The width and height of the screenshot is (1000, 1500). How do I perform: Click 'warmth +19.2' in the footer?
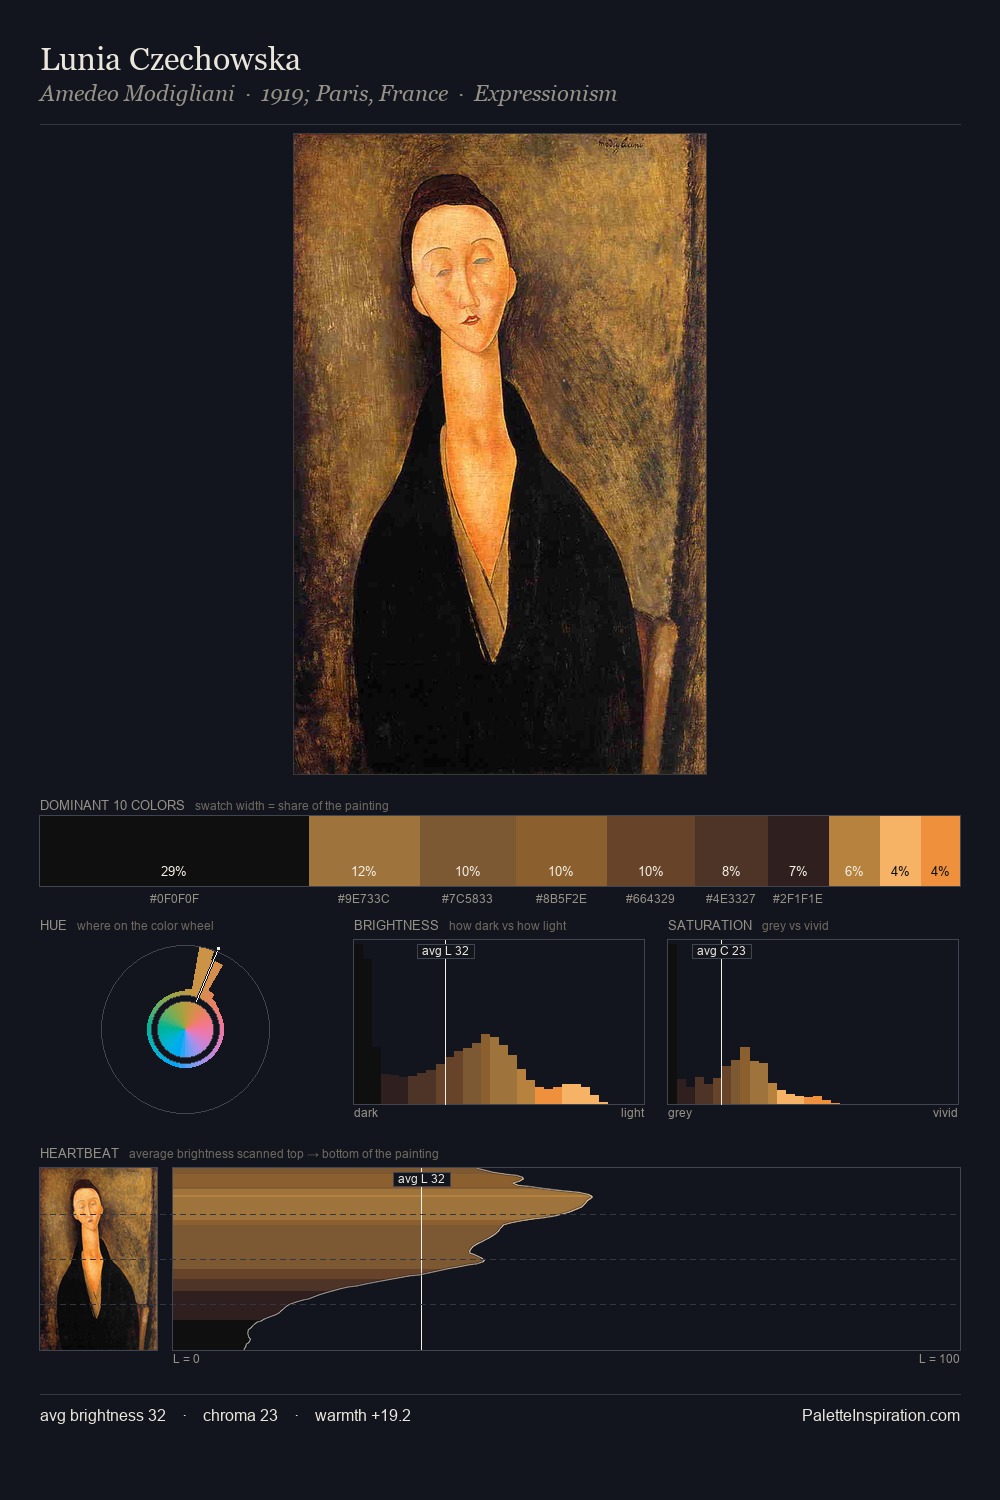coord(363,1415)
